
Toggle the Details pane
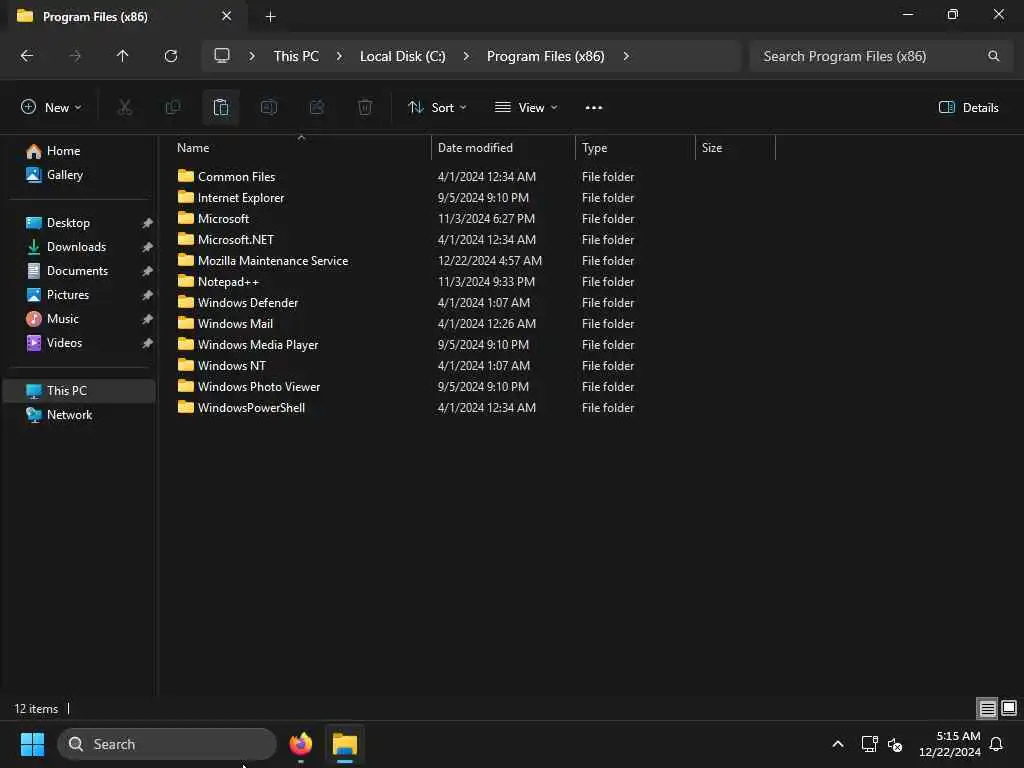tap(968, 107)
